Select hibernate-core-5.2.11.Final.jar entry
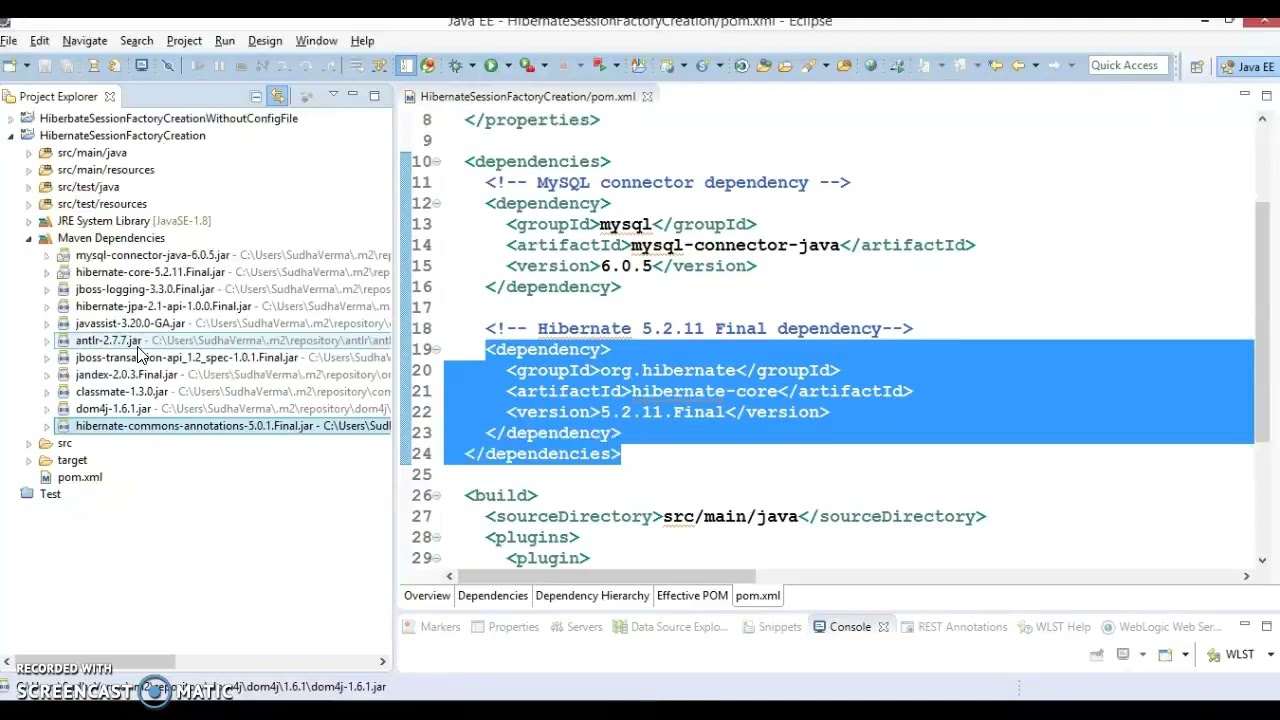1280x720 pixels. pos(150,272)
